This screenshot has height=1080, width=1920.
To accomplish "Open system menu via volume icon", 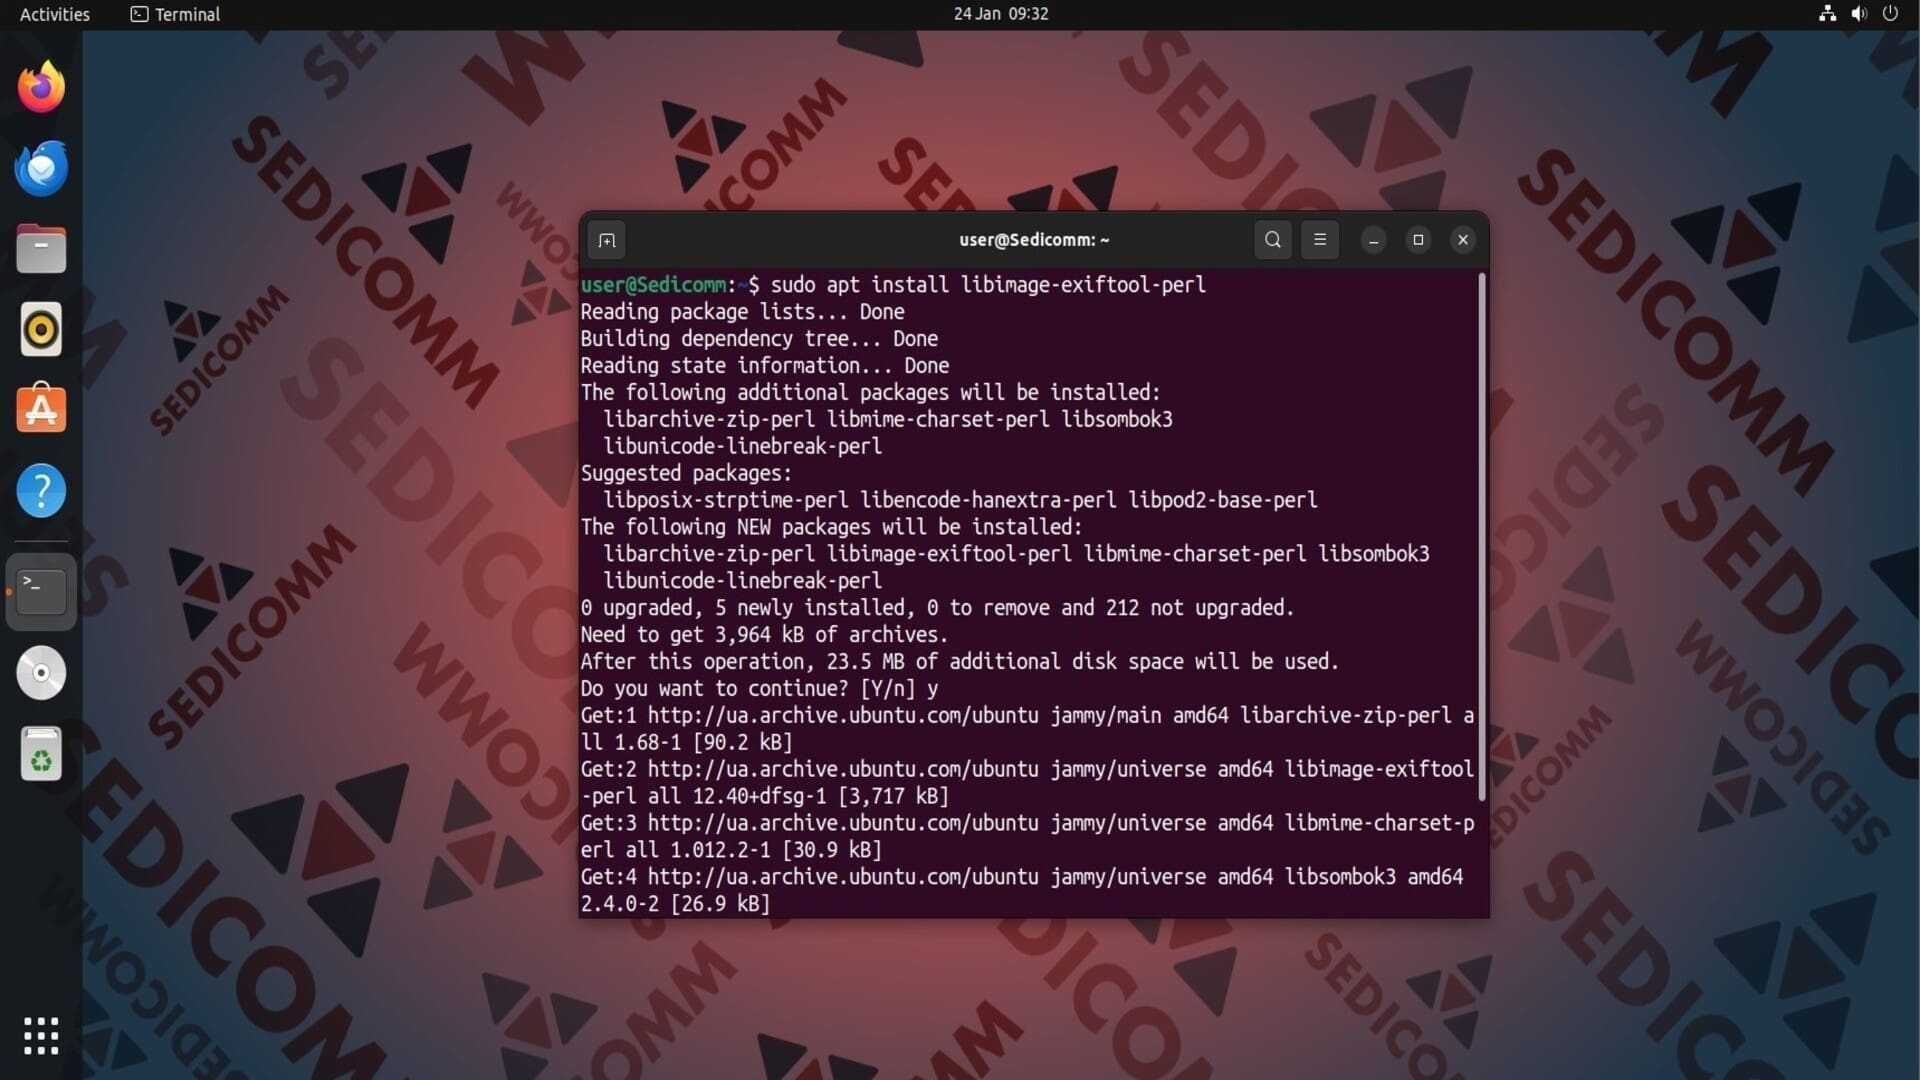I will coord(1858,14).
